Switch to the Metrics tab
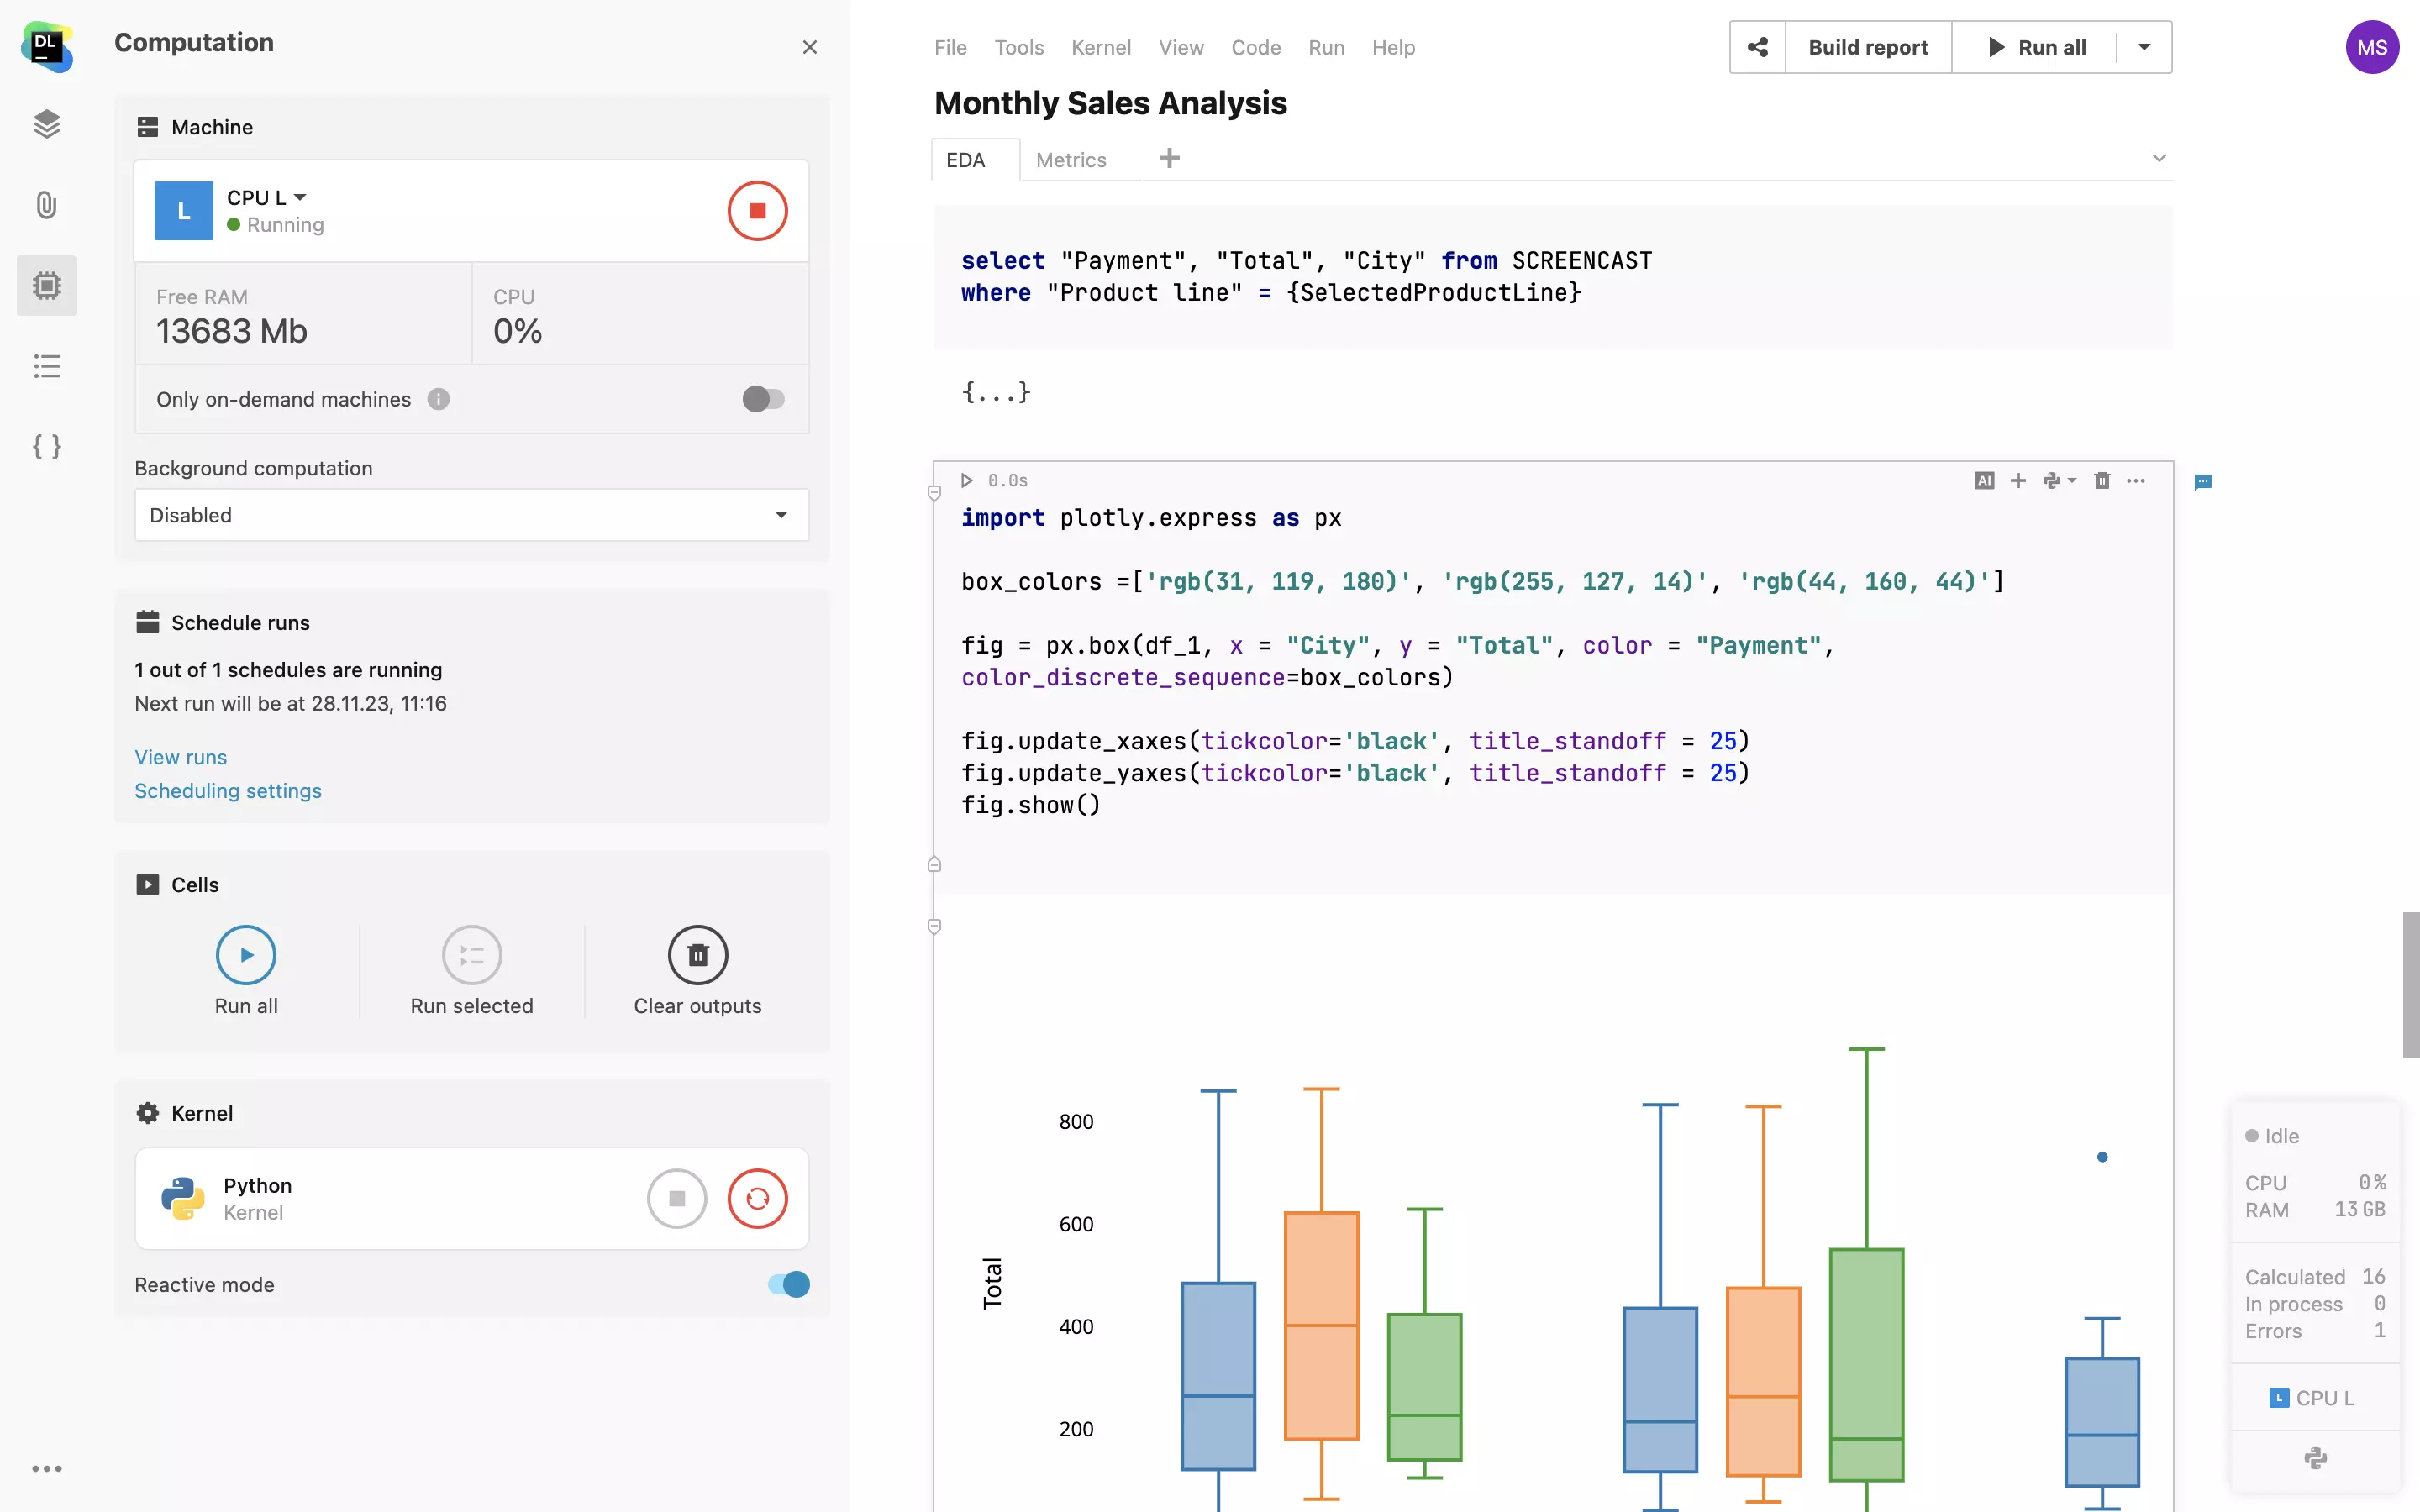The image size is (2420, 1512). 1070,160
